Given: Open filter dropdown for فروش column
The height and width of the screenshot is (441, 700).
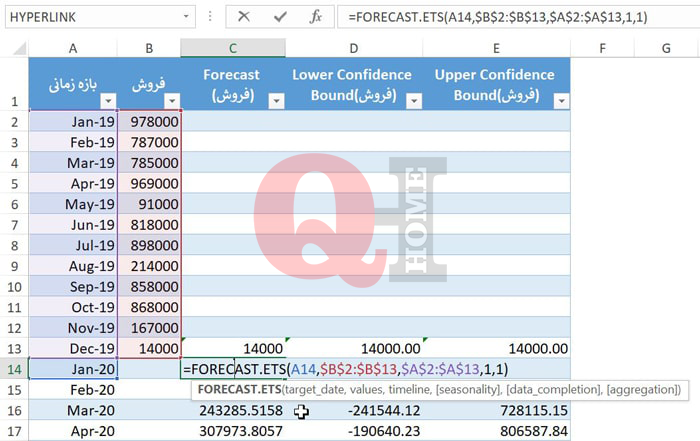Looking at the screenshot, I should 171,100.
